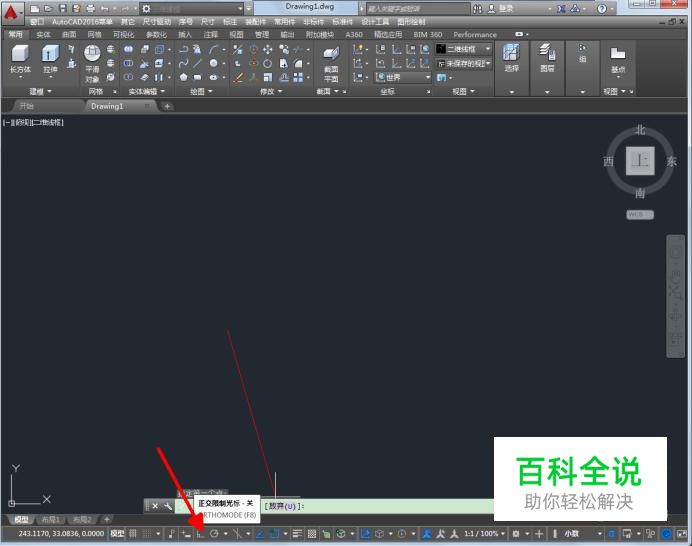Viewport: 692px width, 546px height.
Task: Click the command line input area
Action: (x=333, y=506)
